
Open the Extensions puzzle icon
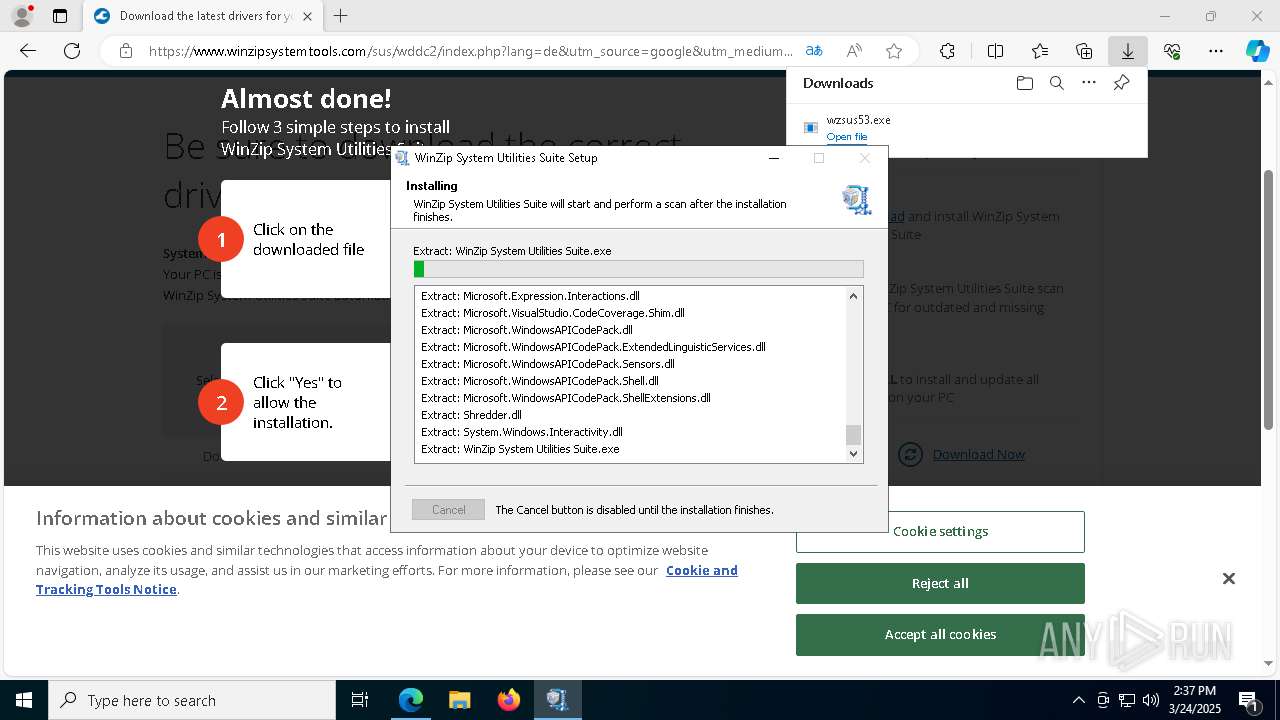pyautogui.click(x=947, y=51)
